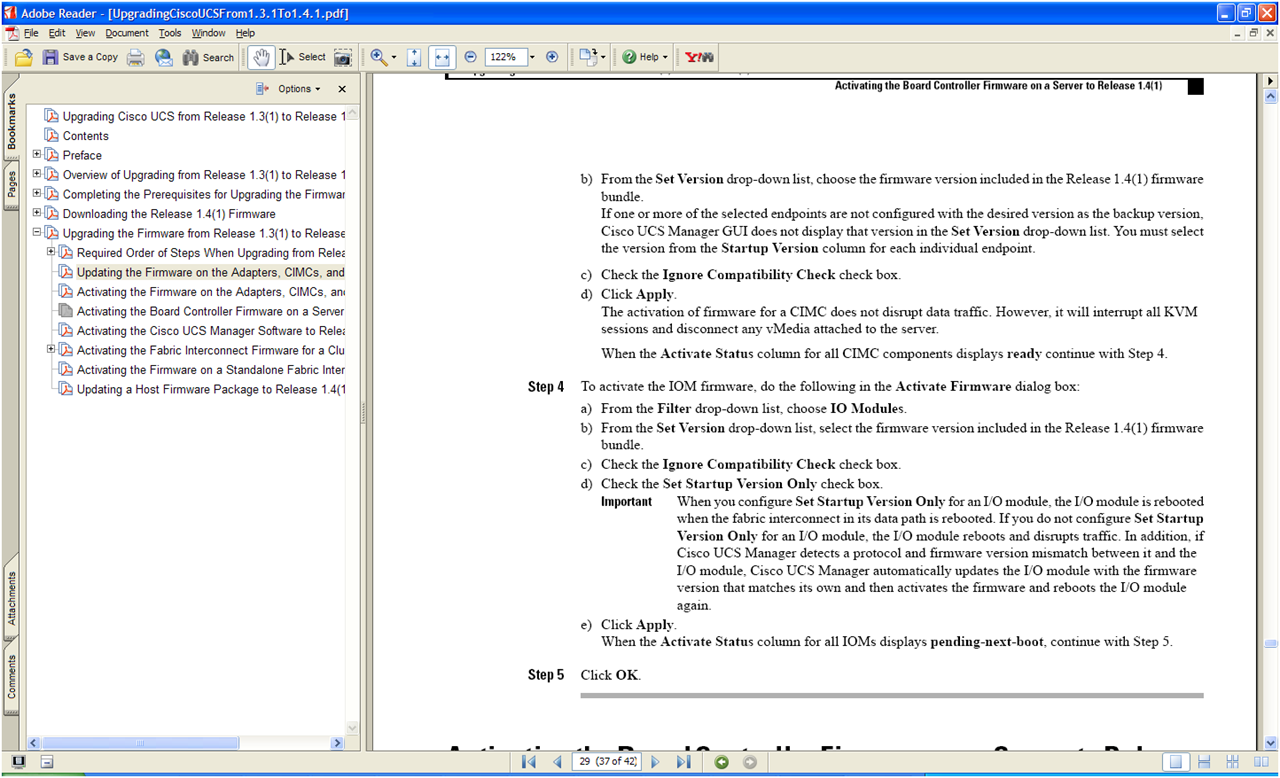Click the page number input field
The image size is (1280, 778).
(x=608, y=762)
